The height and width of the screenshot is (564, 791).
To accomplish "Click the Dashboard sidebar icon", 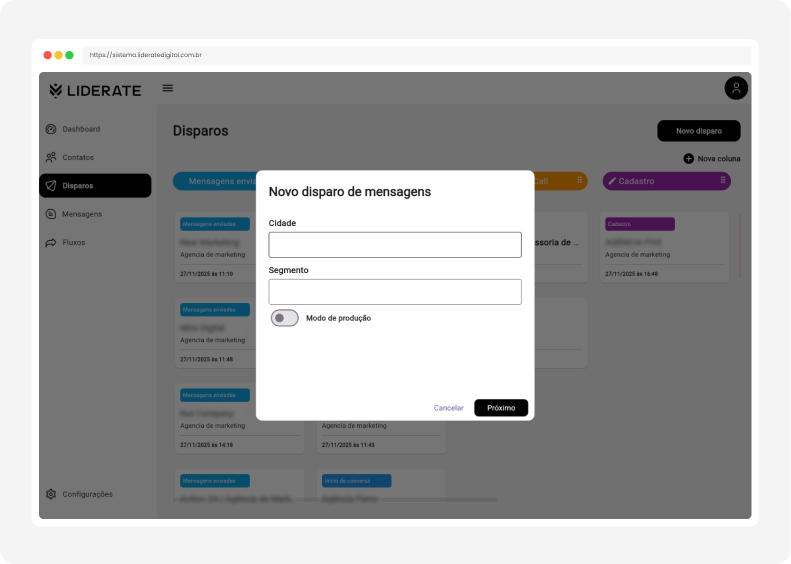I will point(51,129).
